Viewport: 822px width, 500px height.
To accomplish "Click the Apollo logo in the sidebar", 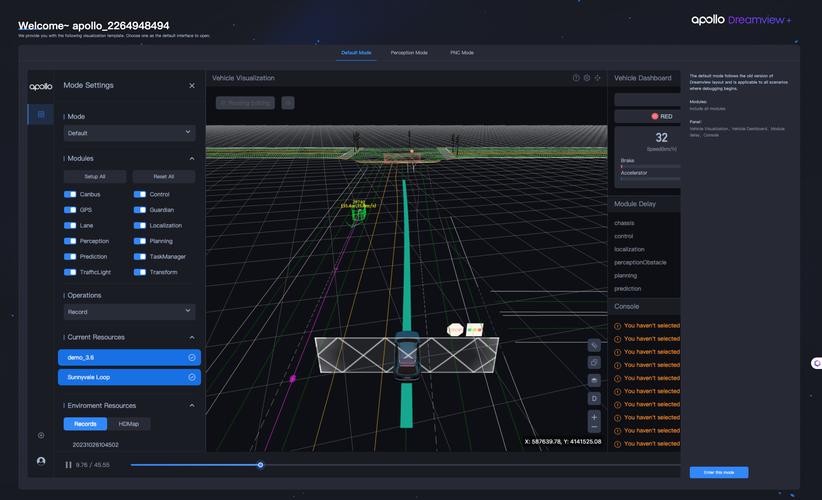I will 40,86.
